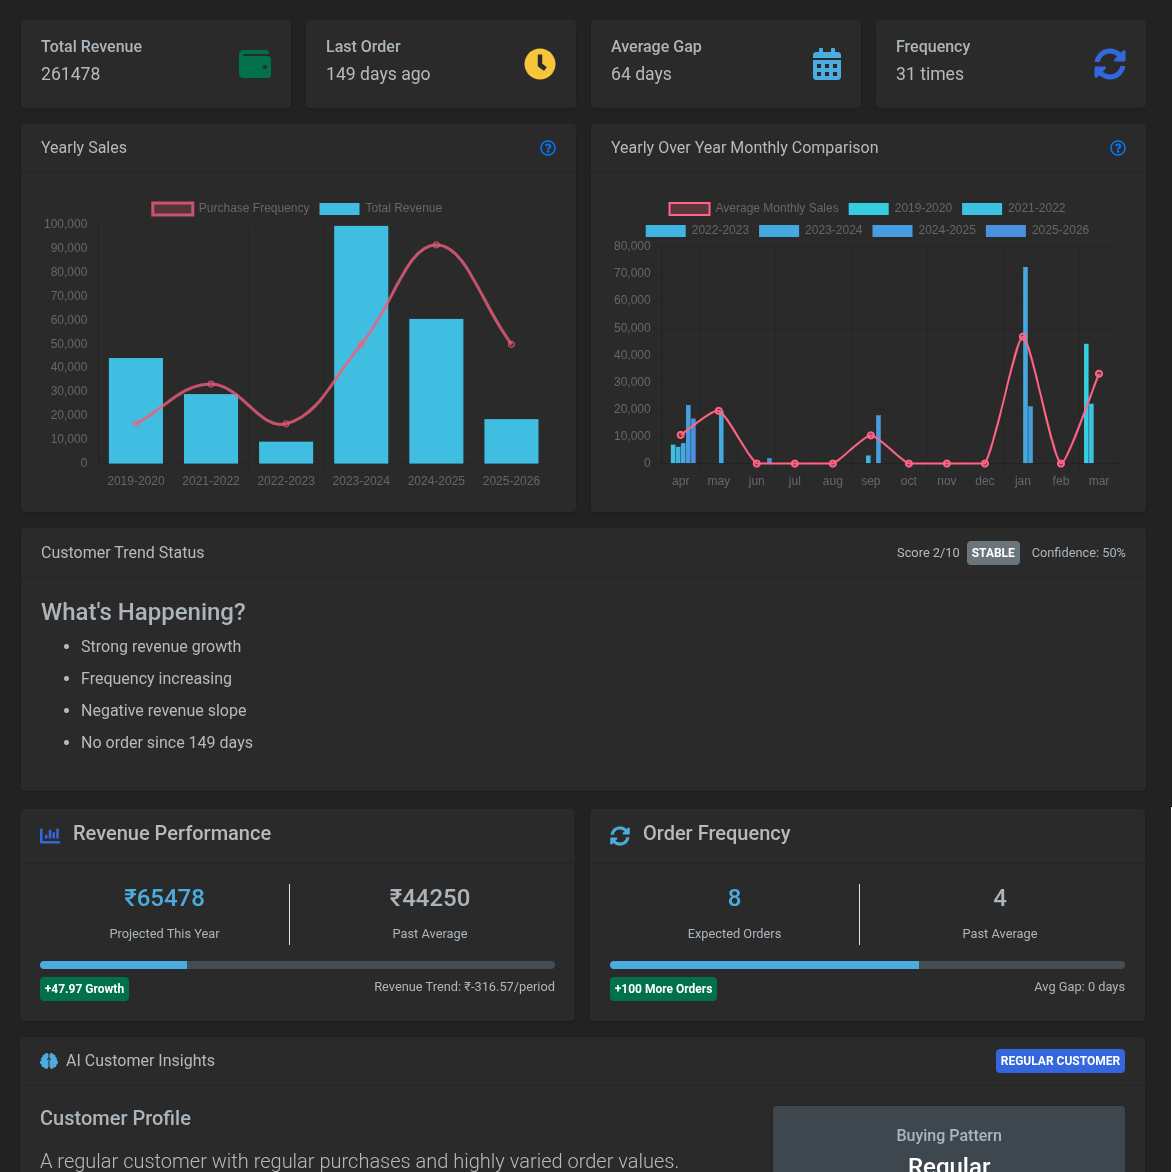Click the 2024-2025 purchase frequency peak point

(437, 245)
